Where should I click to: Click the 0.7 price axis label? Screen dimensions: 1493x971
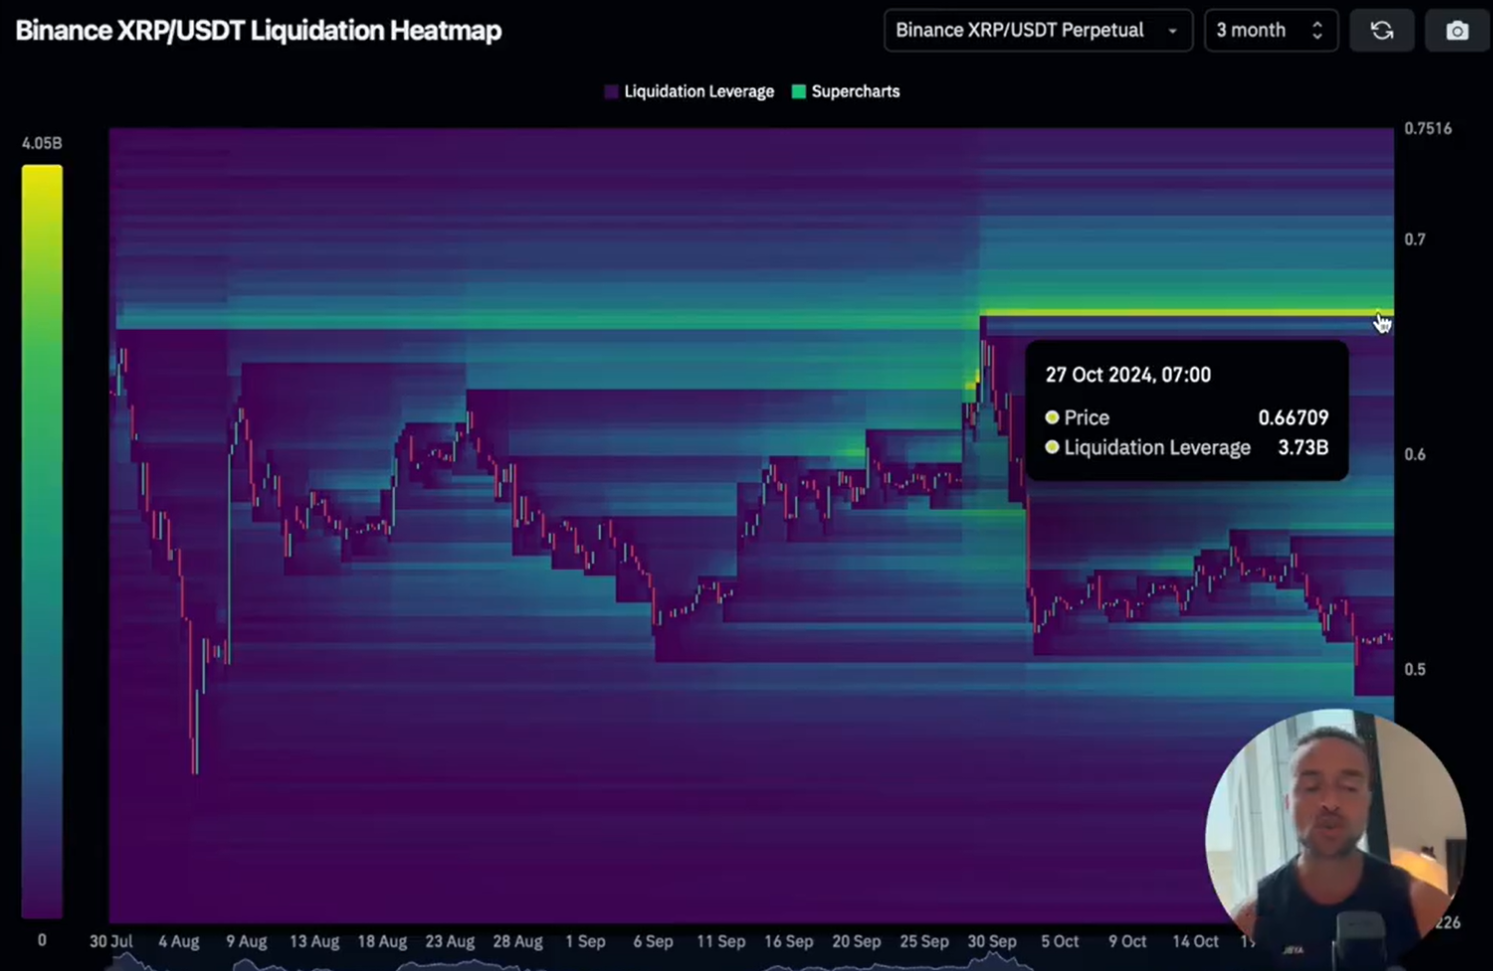(x=1415, y=239)
